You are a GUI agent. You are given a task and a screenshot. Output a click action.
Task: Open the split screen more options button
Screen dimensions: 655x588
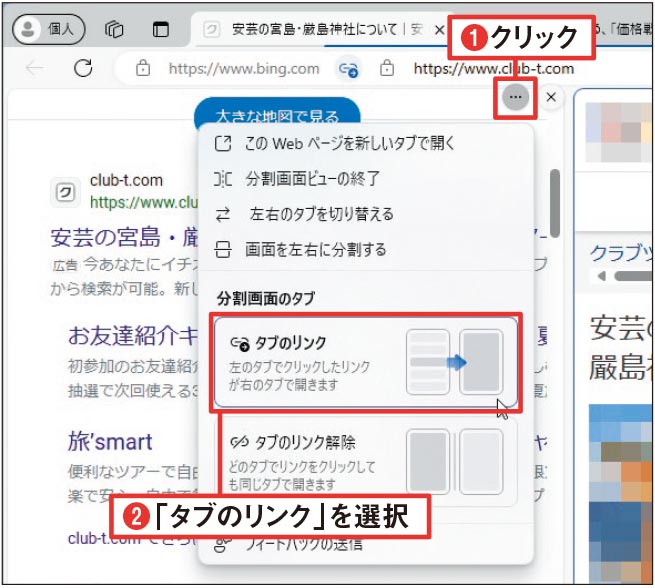(x=515, y=97)
